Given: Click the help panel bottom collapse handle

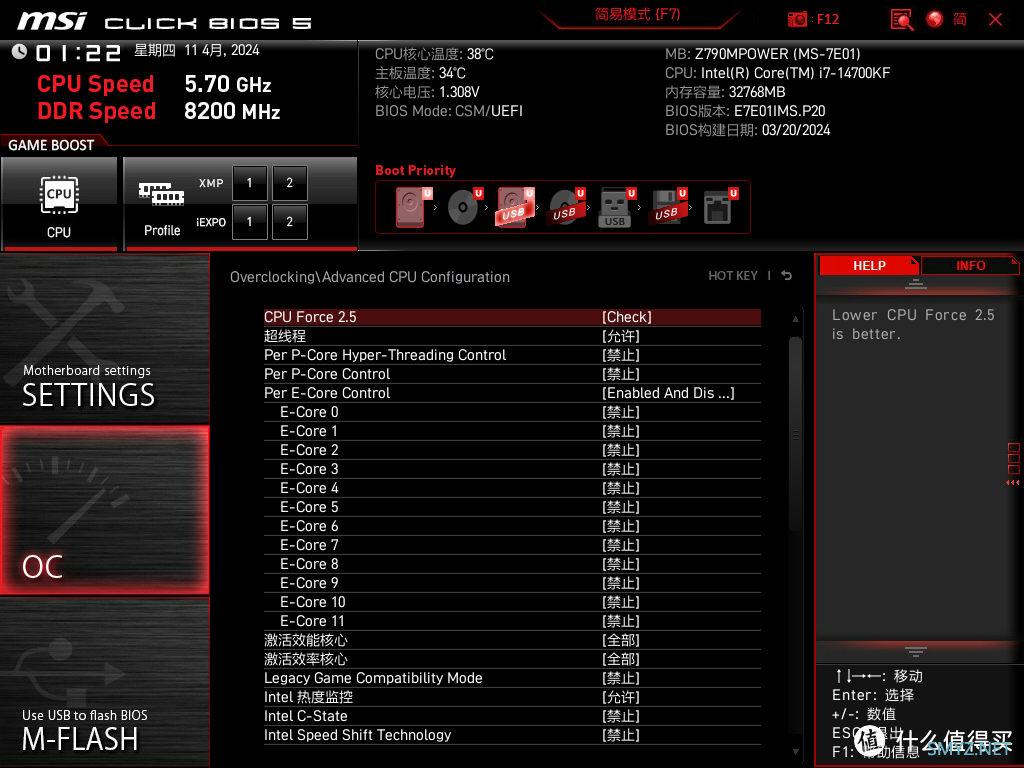Looking at the screenshot, I should click(x=916, y=652).
